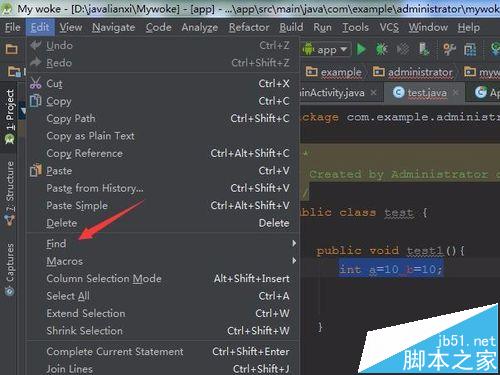
Task: Choose Complete Current Statement entry
Action: (163, 351)
